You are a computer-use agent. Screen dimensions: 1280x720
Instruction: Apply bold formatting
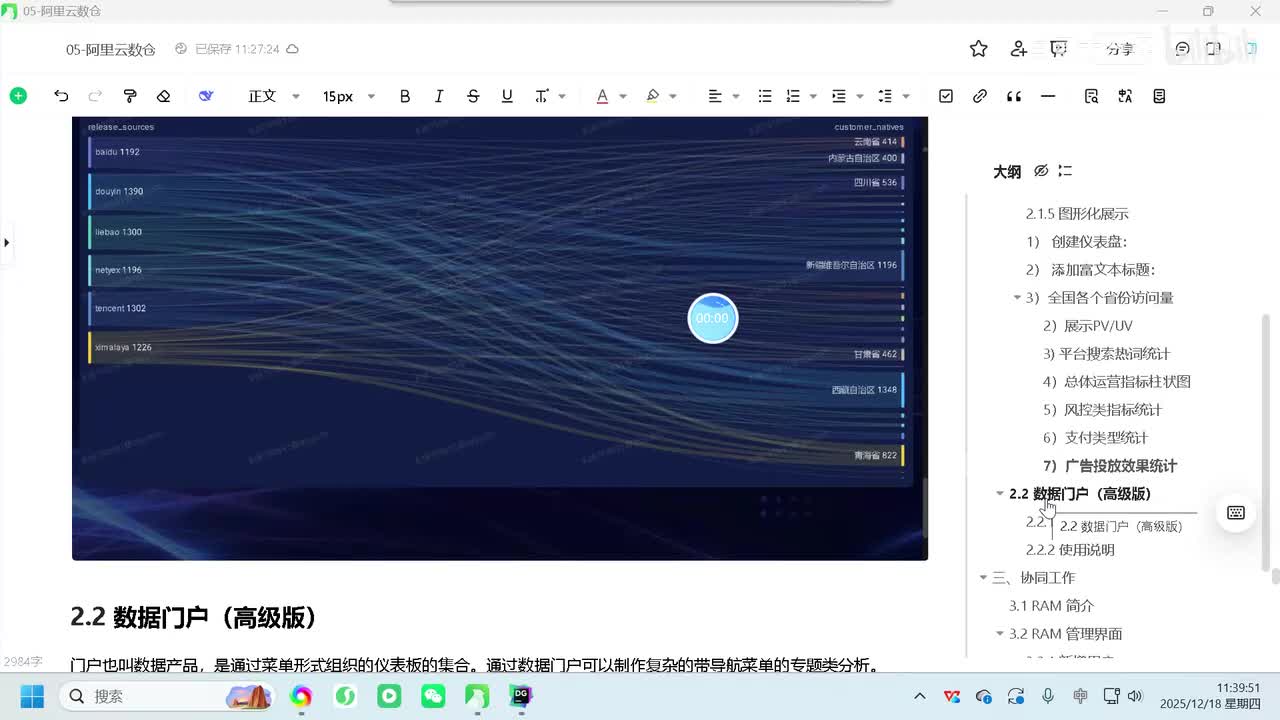[x=405, y=96]
